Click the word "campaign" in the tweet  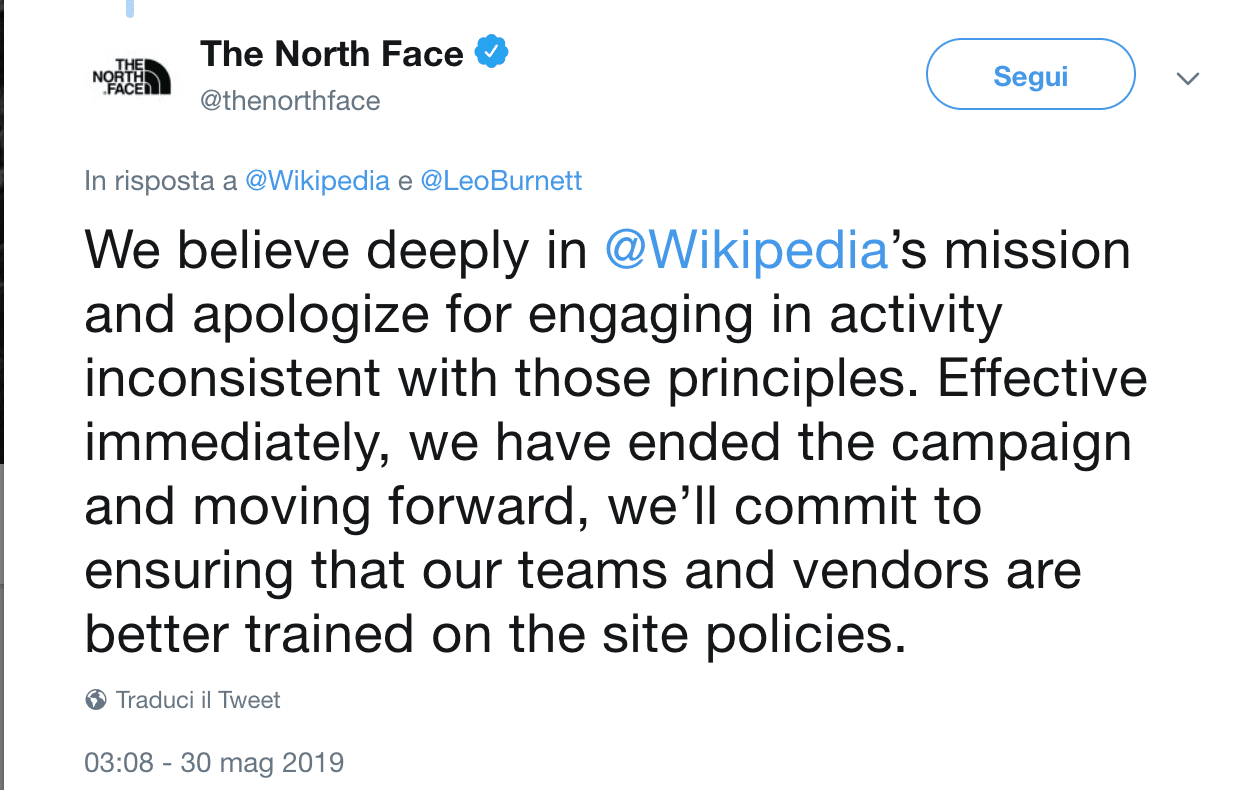[x=1010, y=444]
